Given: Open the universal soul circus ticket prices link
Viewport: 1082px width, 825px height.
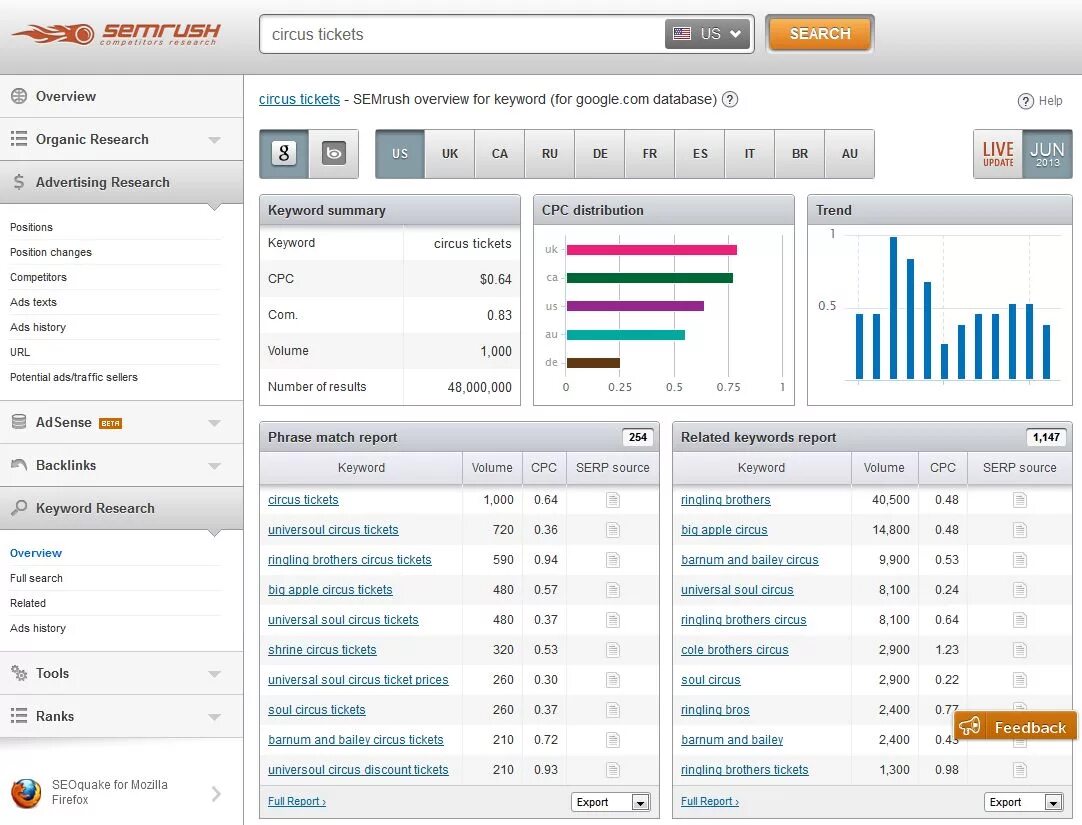Looking at the screenshot, I should (x=358, y=680).
